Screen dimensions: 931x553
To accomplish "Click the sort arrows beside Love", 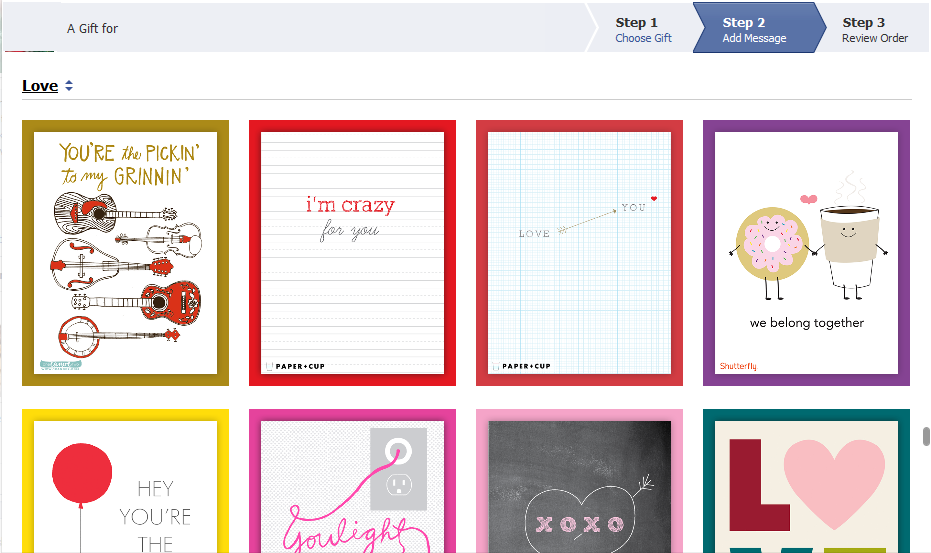I will point(69,86).
